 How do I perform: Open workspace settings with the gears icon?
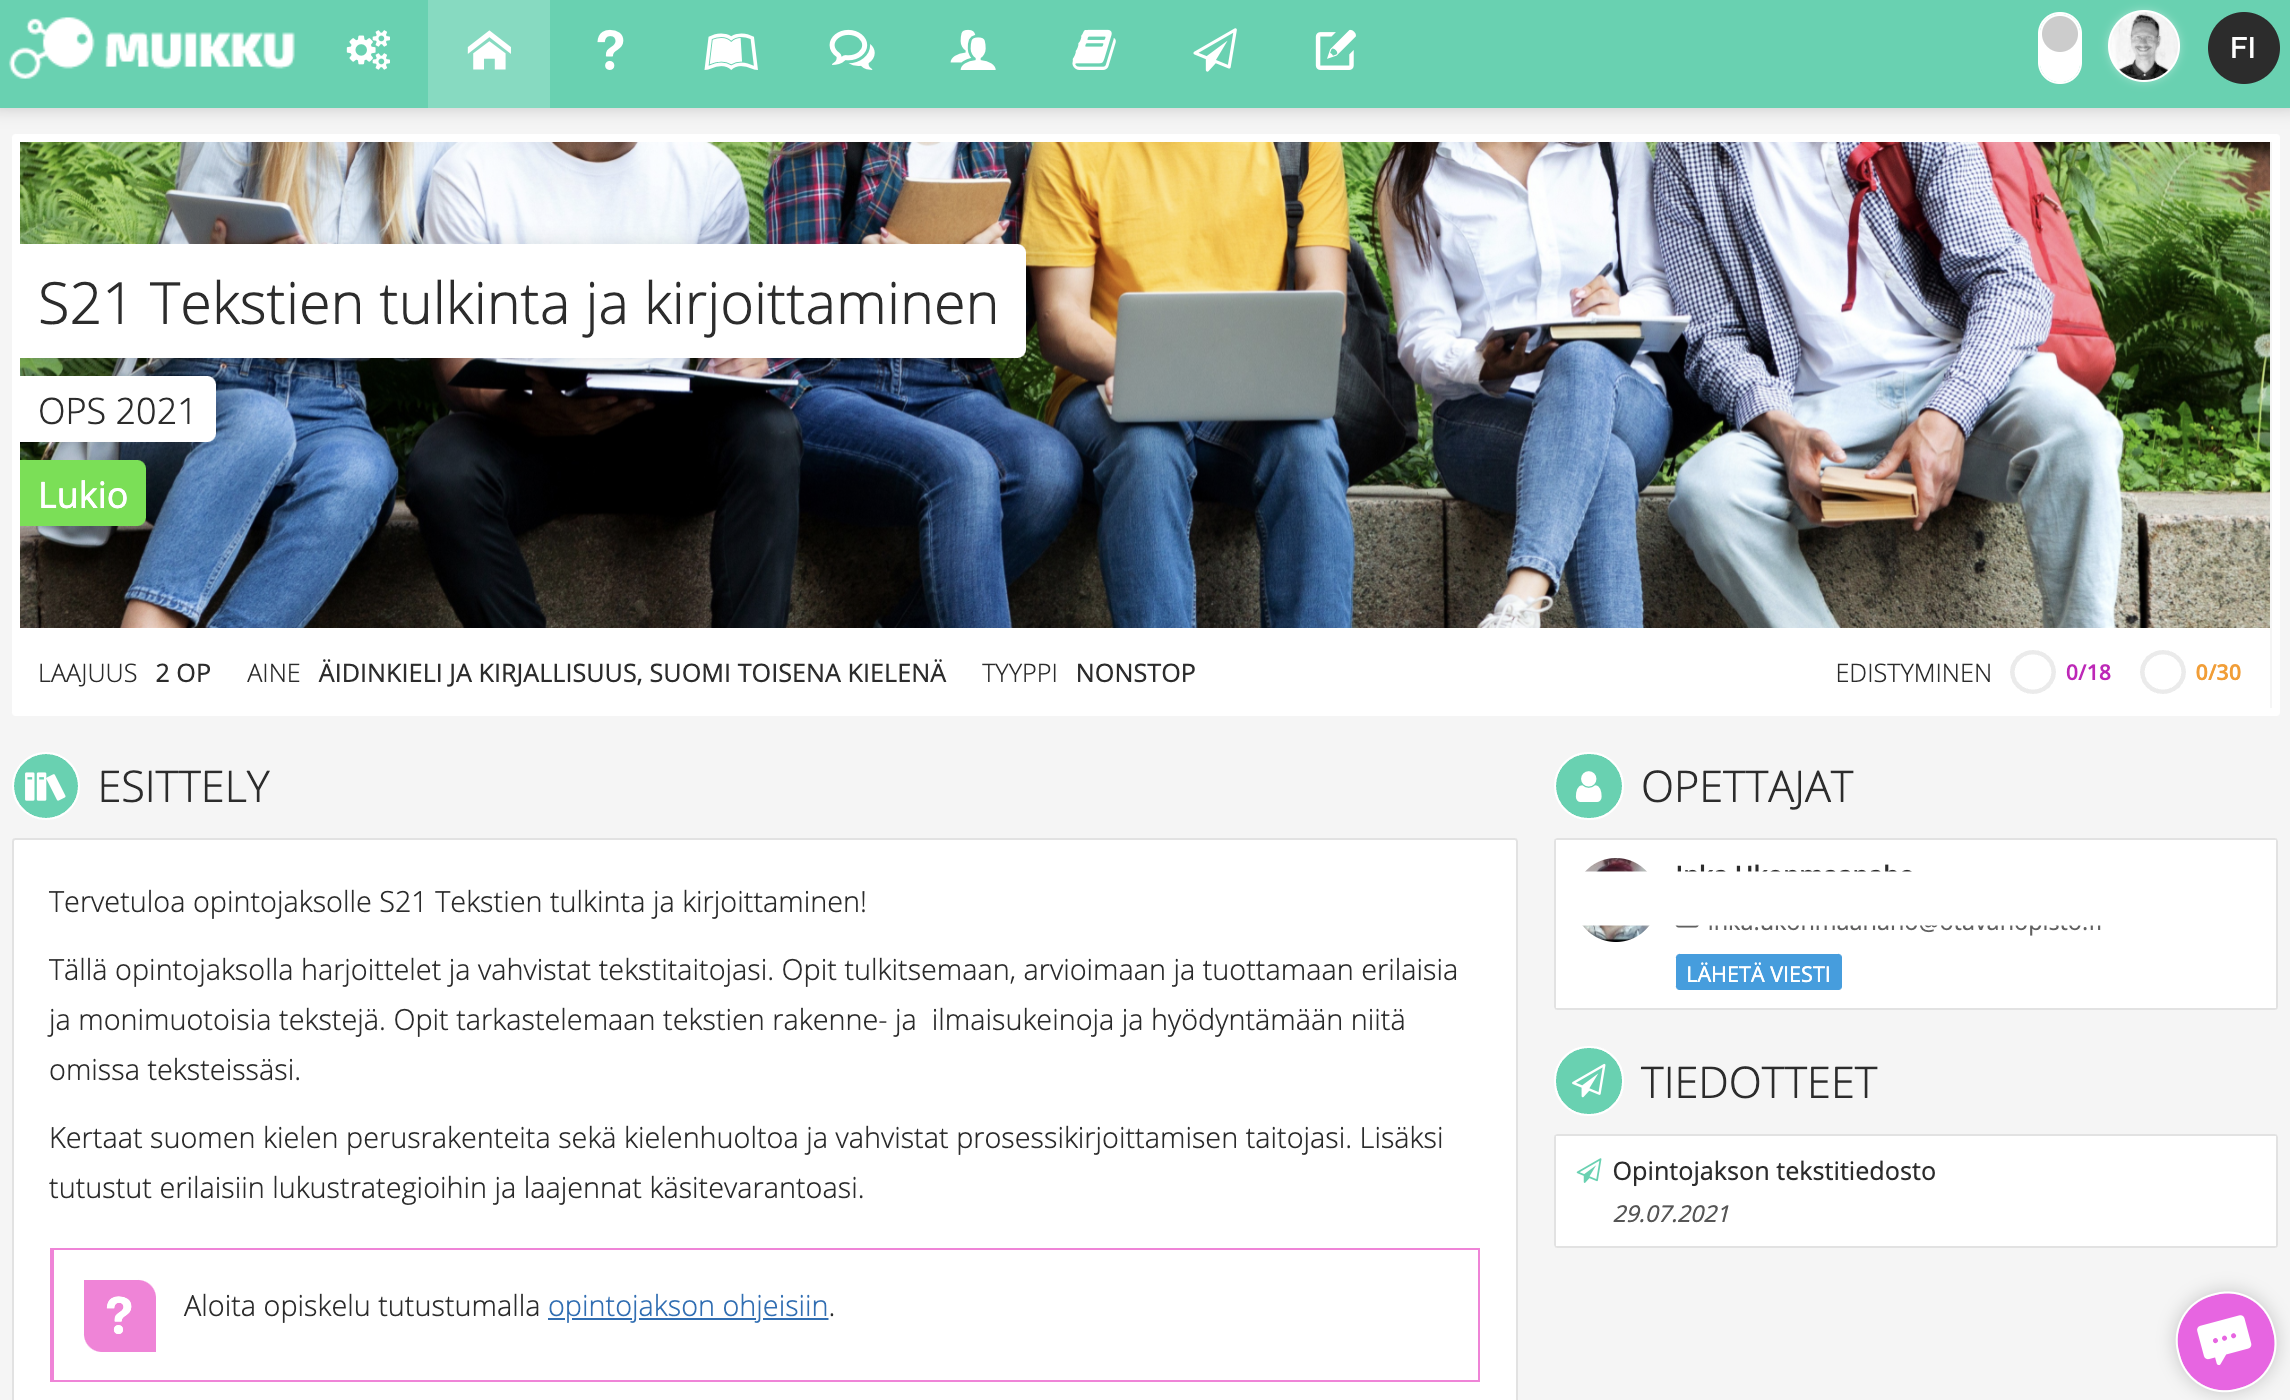(368, 50)
